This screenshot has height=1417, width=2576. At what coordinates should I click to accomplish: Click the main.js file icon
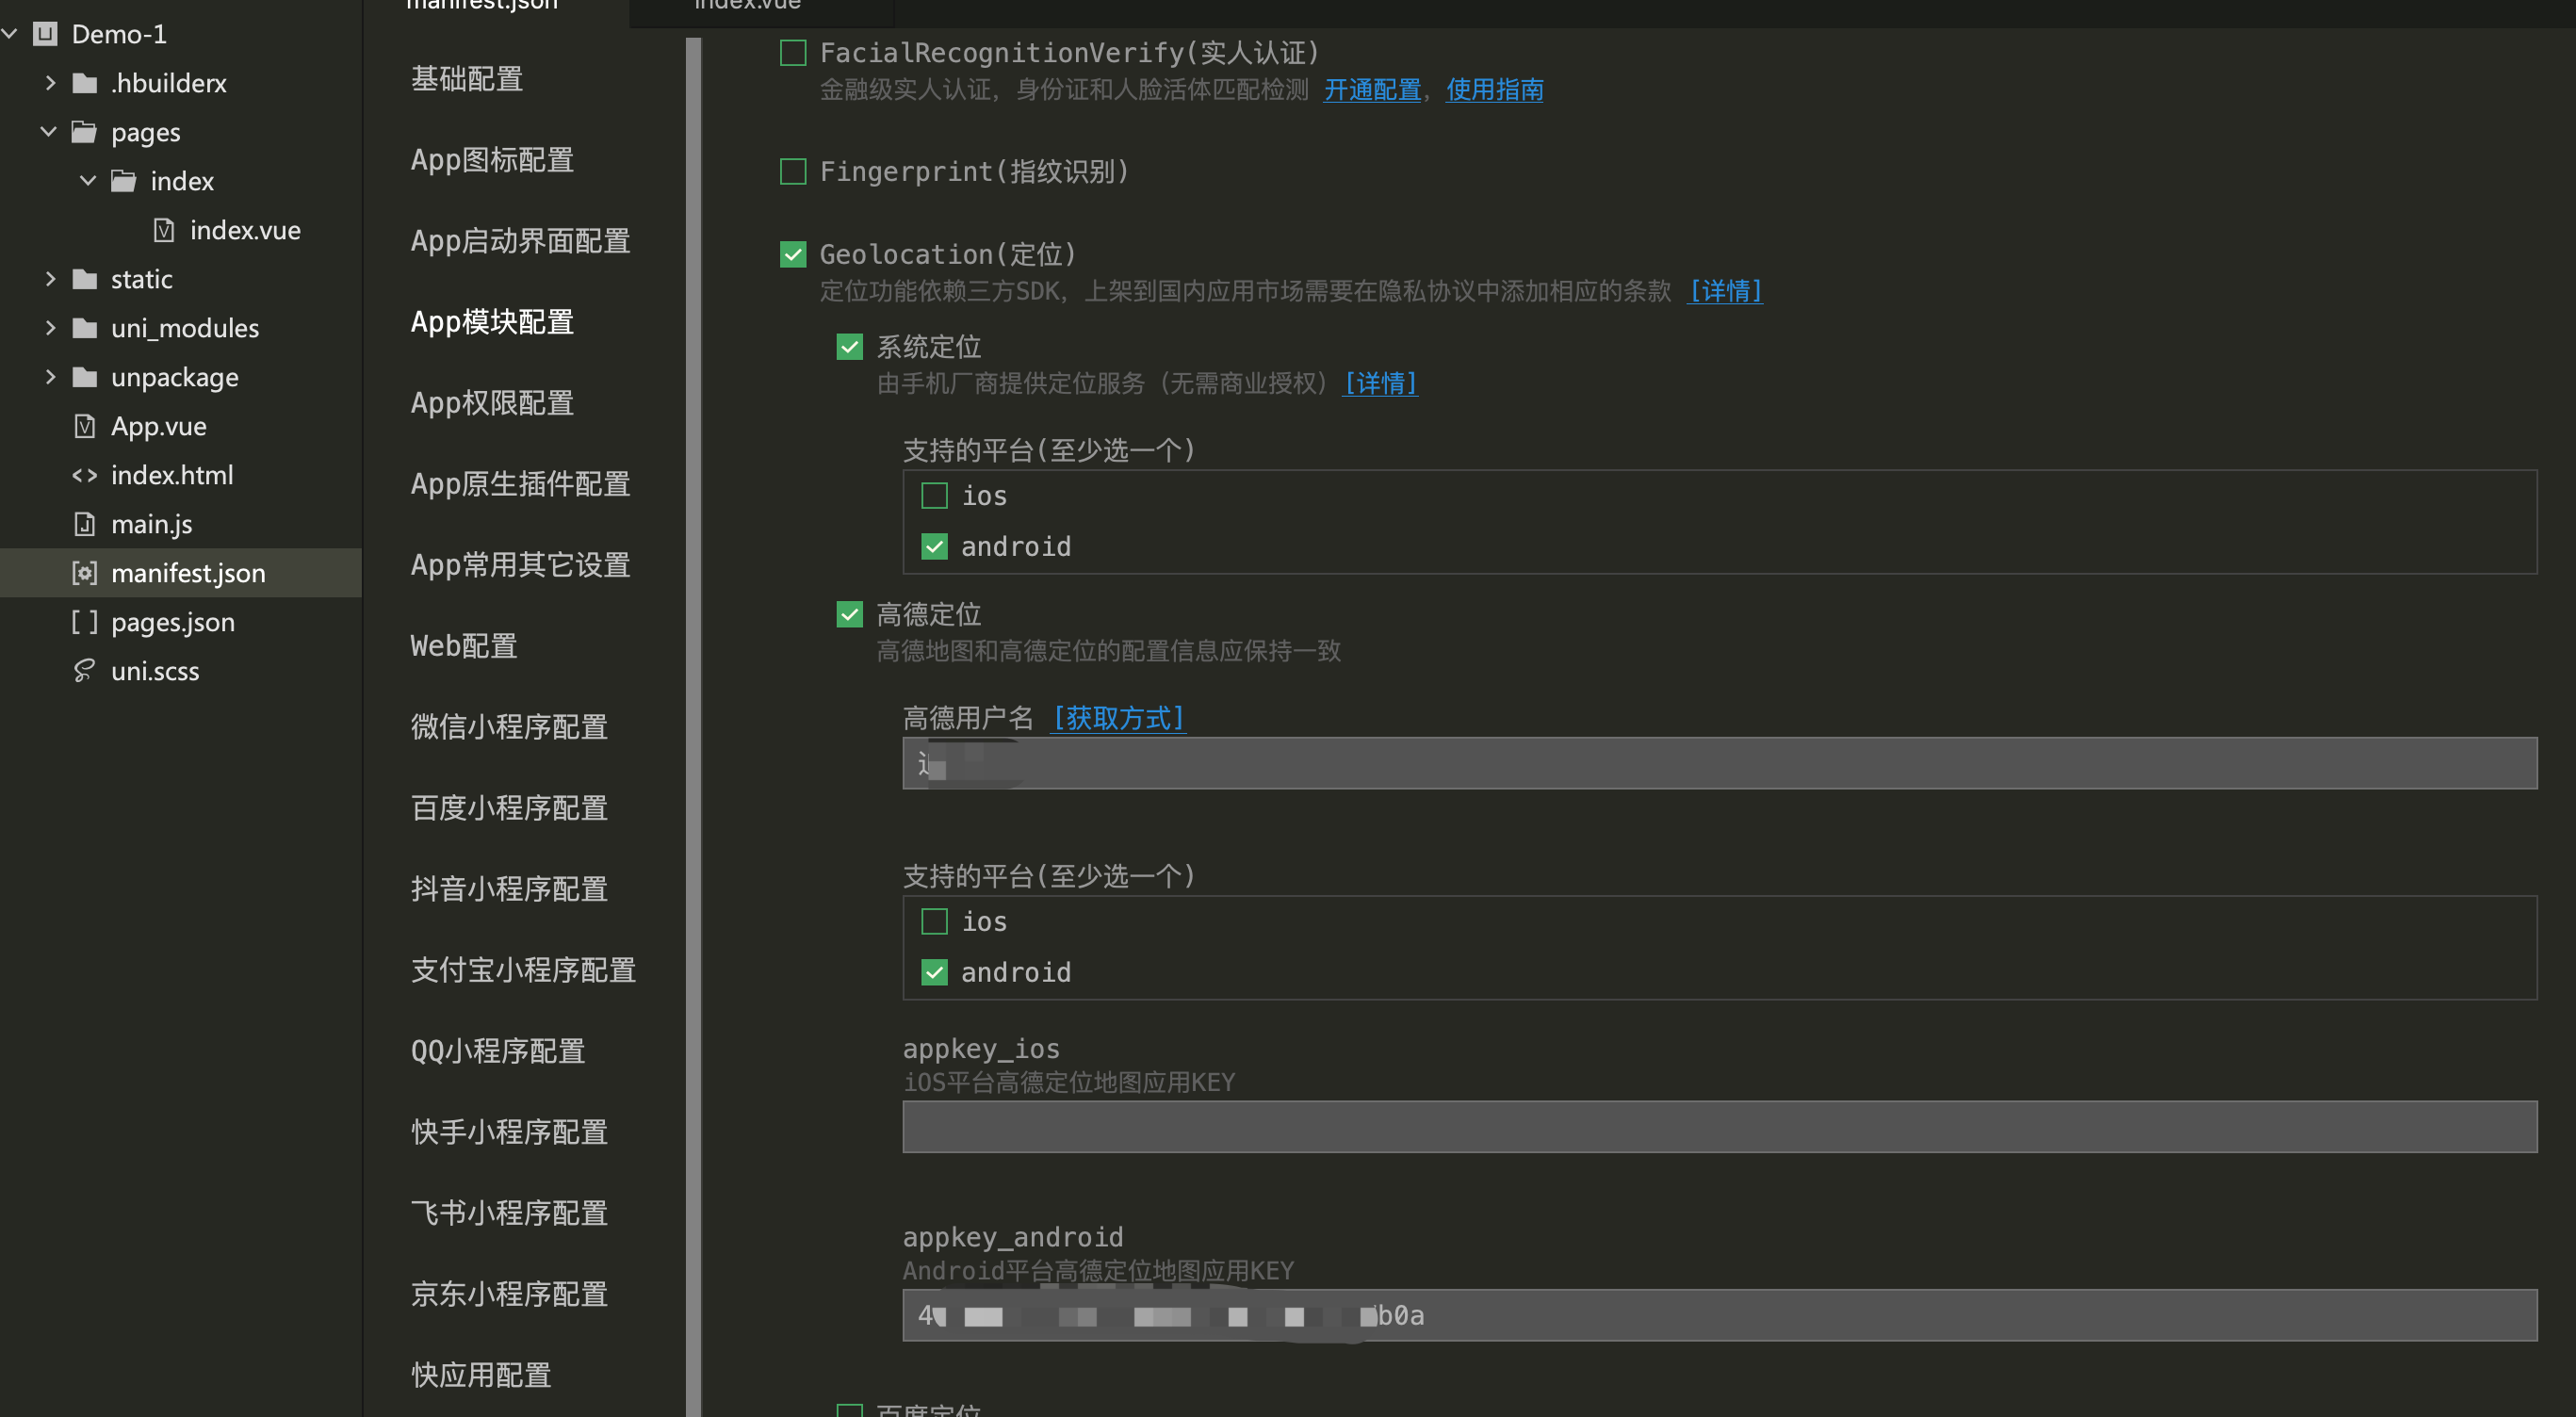(85, 524)
